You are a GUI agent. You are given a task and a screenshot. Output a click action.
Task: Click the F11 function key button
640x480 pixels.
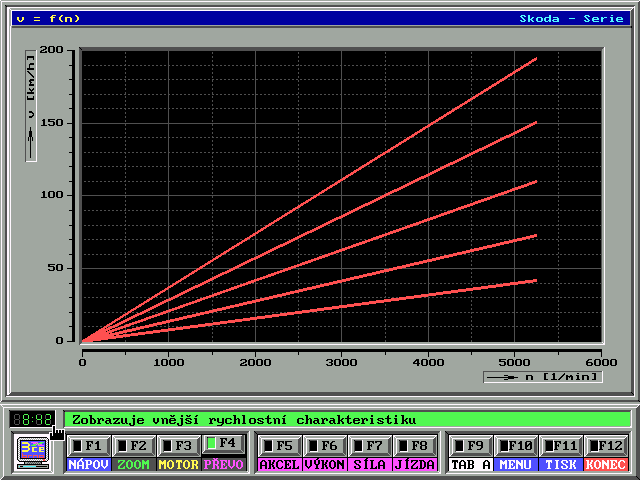(560, 446)
